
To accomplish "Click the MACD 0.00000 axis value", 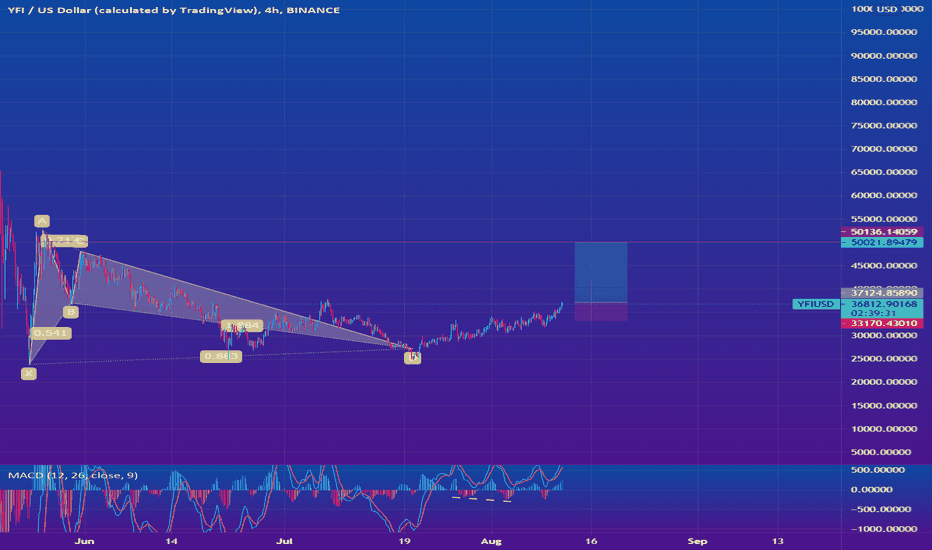I will coord(871,489).
